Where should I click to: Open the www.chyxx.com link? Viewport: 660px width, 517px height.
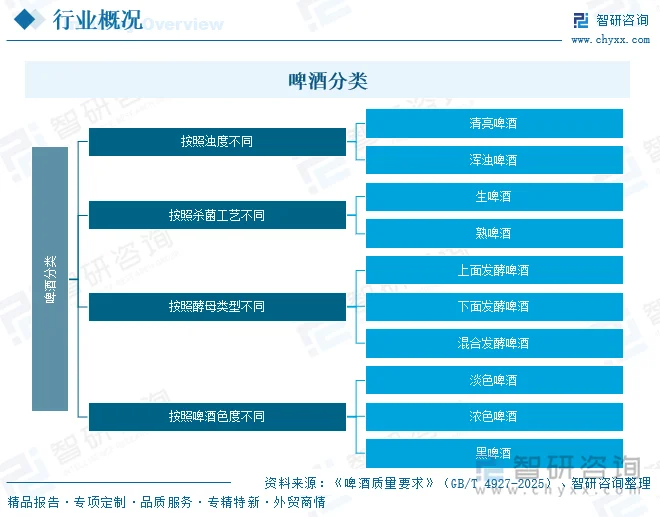click(610, 40)
